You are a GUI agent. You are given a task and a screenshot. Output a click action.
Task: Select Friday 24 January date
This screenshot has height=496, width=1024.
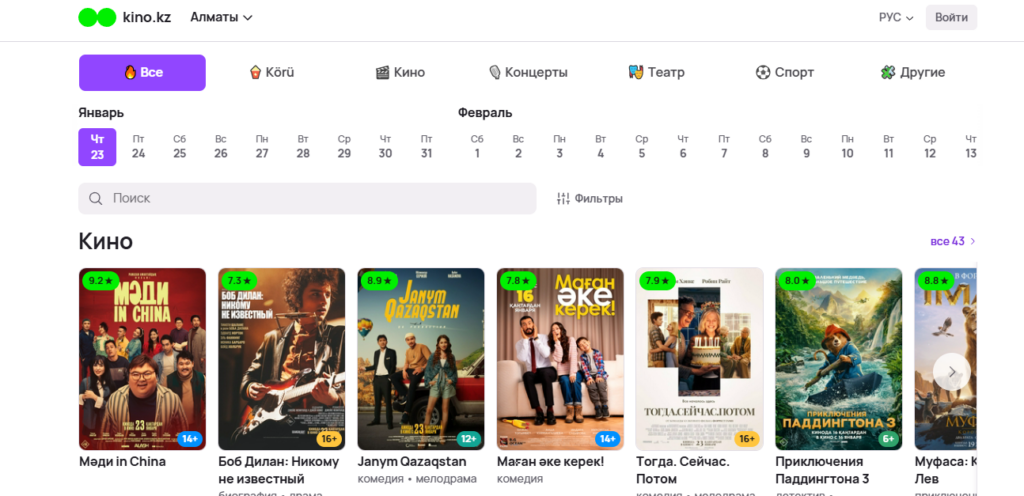click(x=138, y=147)
